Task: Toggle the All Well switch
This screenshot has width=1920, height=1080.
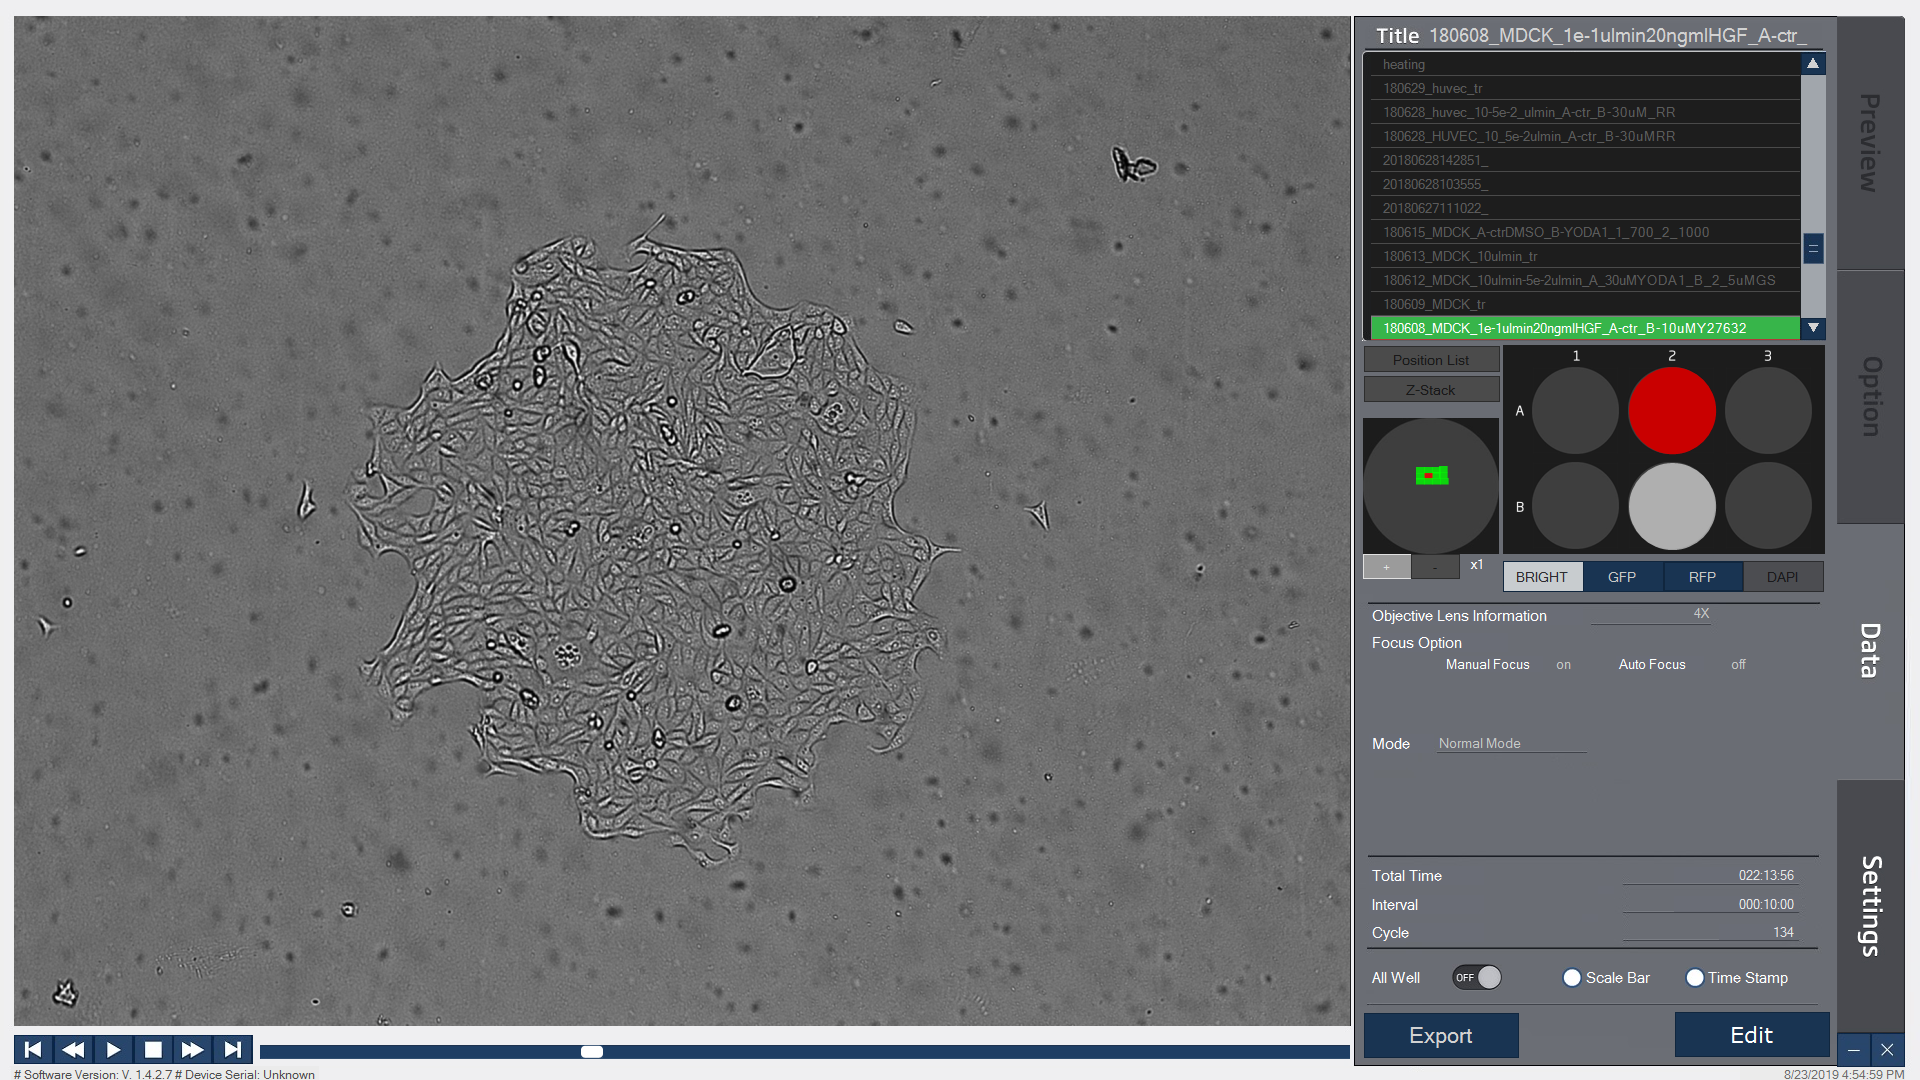Action: pos(1477,977)
